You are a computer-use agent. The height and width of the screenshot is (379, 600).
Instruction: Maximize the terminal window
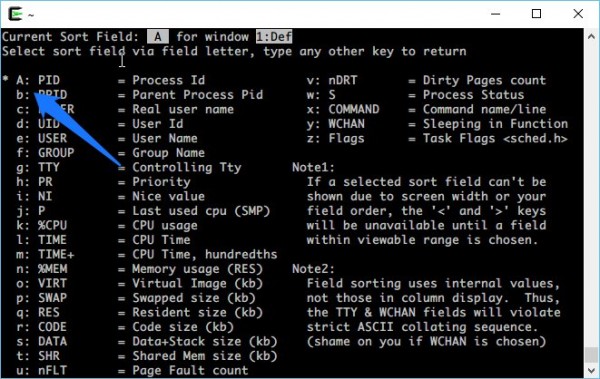(x=536, y=14)
